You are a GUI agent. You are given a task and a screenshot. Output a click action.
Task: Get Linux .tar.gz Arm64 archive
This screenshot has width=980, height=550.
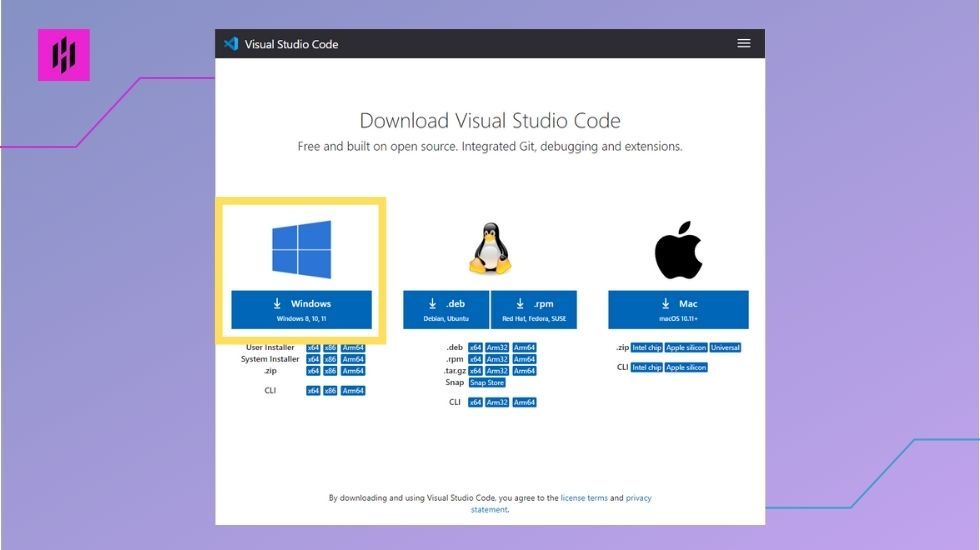(x=524, y=371)
